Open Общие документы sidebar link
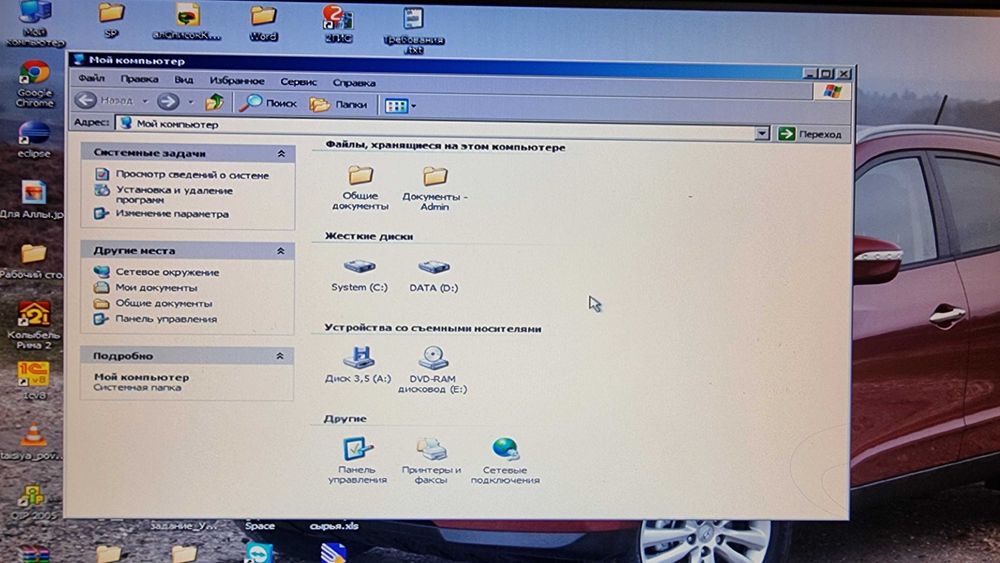 (x=153, y=303)
